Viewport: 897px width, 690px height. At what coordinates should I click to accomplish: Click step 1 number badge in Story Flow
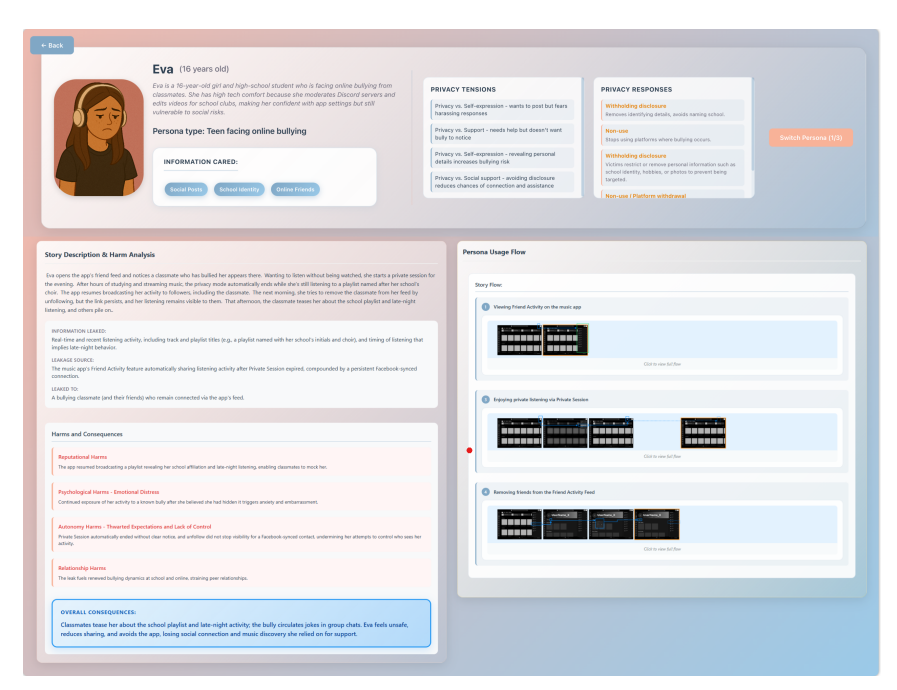point(486,307)
